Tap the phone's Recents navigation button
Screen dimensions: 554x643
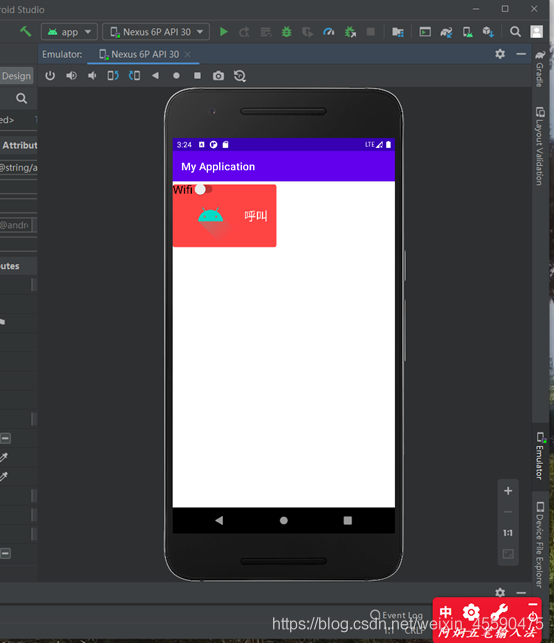click(x=348, y=520)
